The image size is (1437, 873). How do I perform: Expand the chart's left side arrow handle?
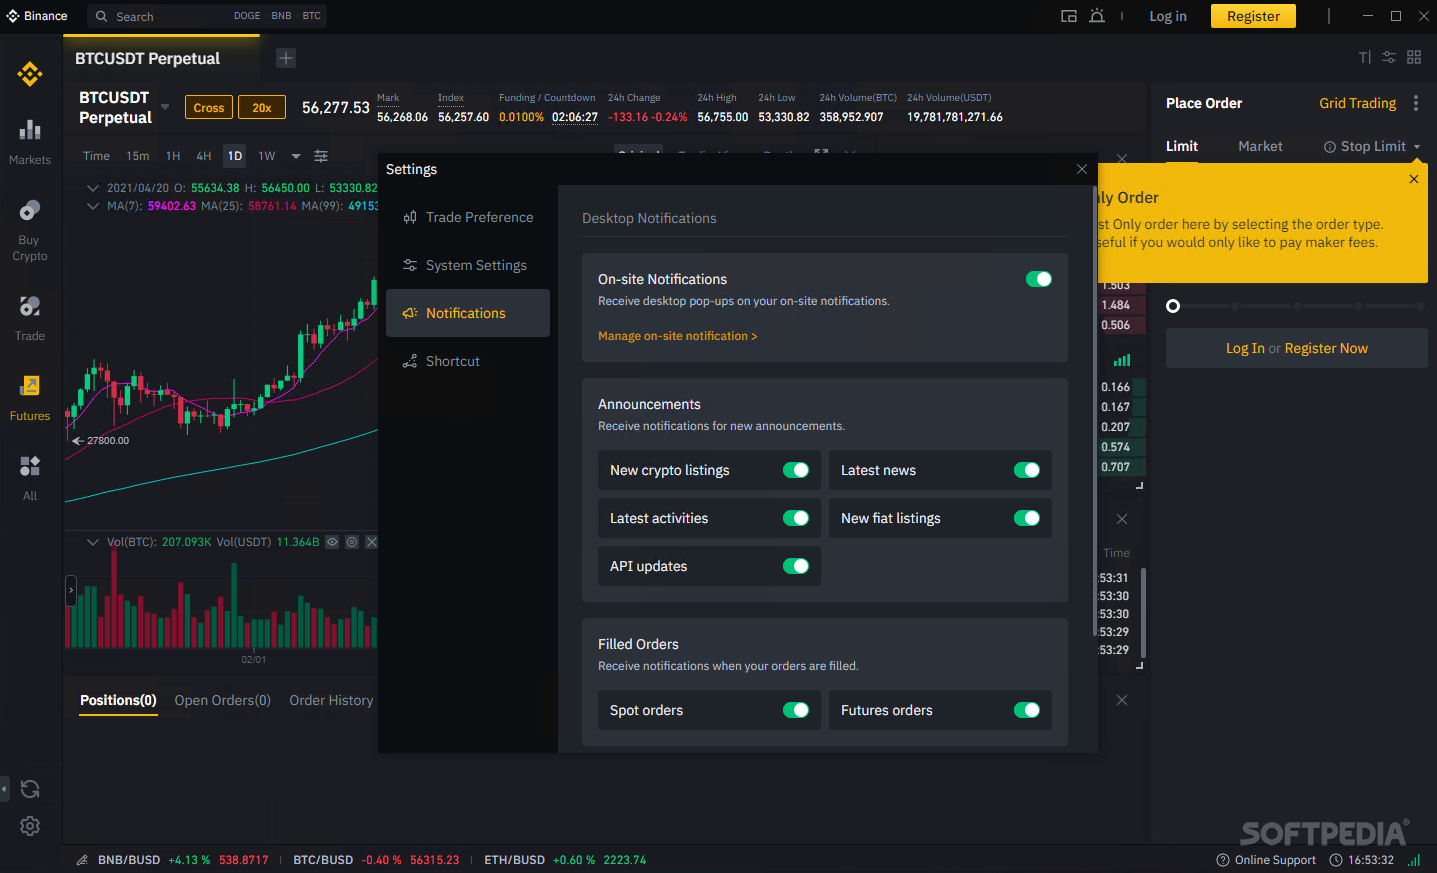pyautogui.click(x=71, y=590)
